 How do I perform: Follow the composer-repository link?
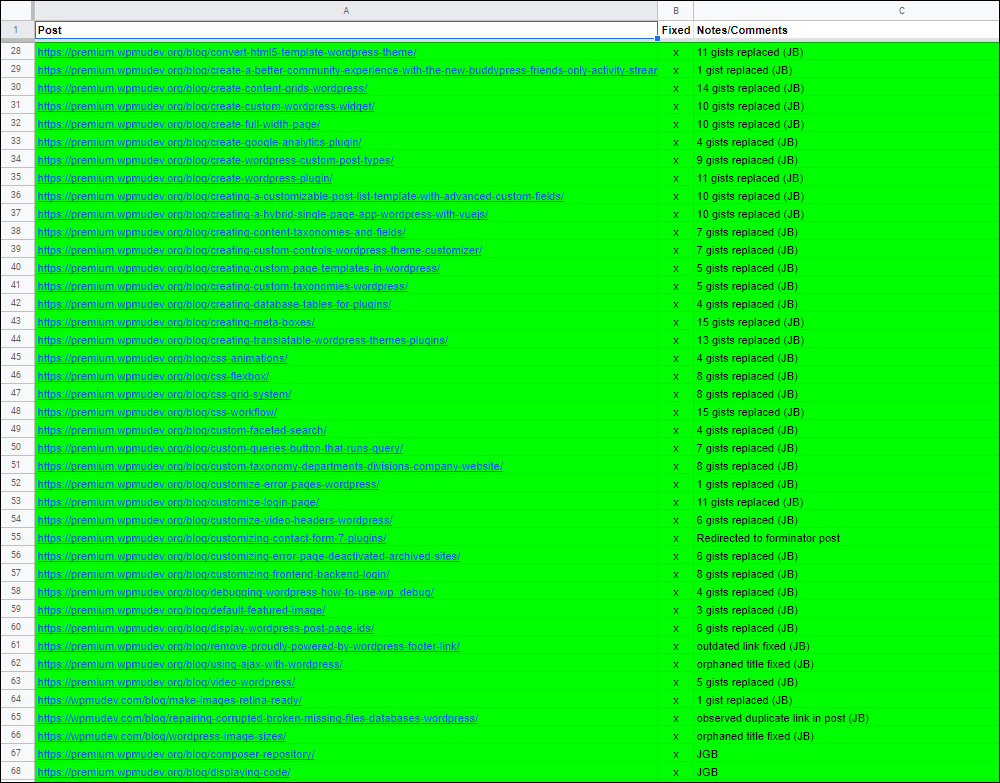(176, 754)
